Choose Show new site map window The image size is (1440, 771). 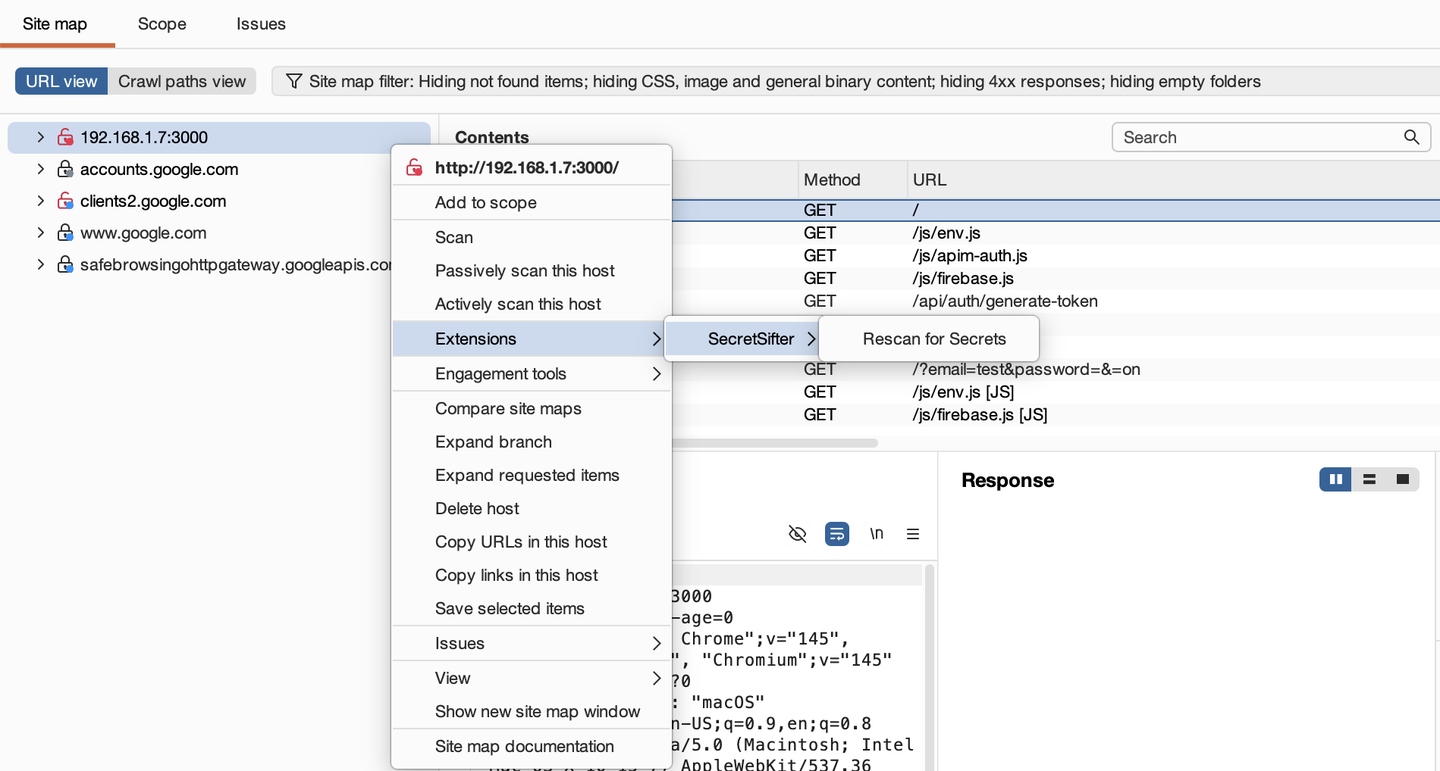click(531, 711)
